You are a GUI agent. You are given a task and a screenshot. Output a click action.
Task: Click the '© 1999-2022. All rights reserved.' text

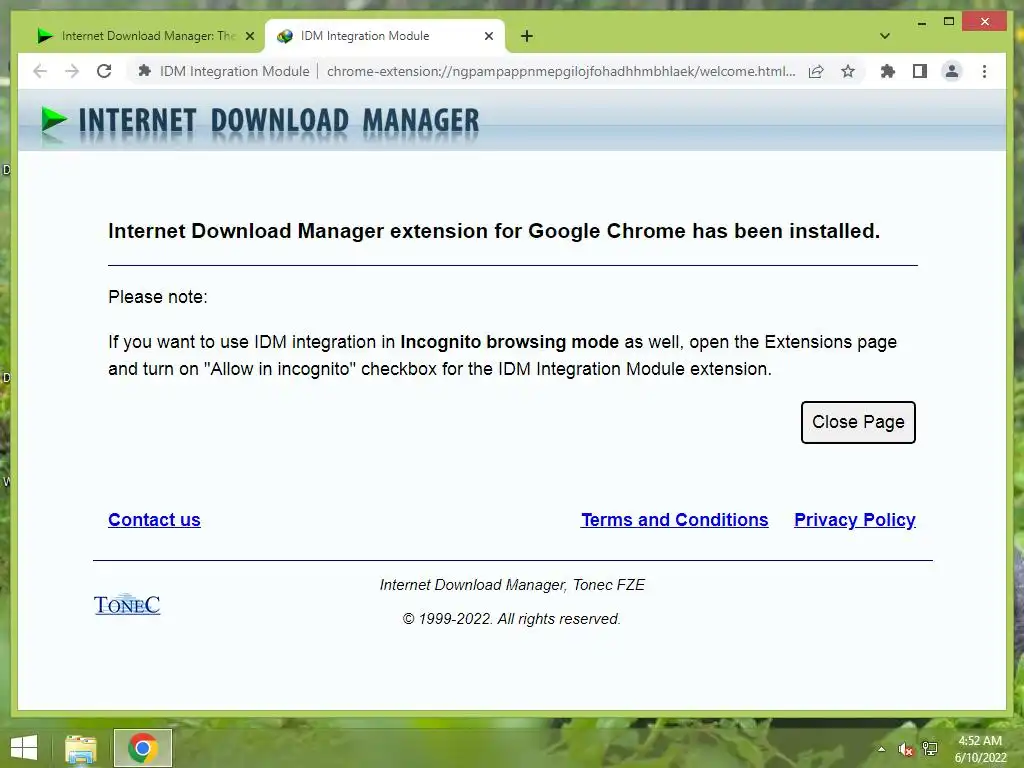tap(511, 619)
